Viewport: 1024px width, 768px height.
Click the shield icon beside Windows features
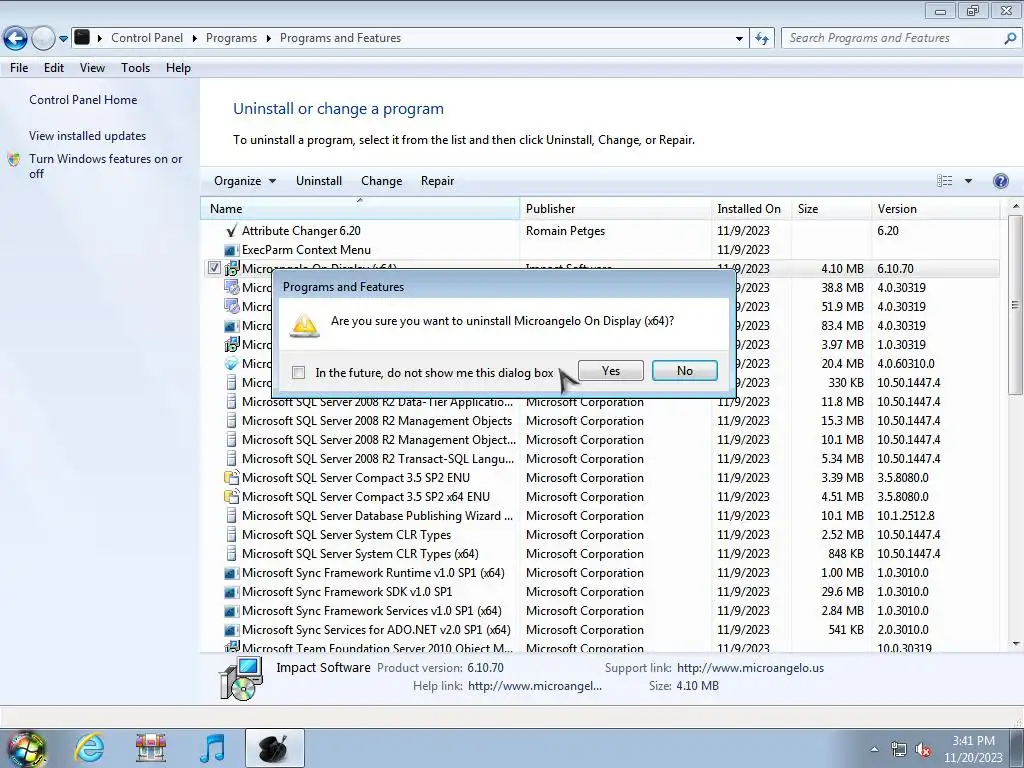14,159
